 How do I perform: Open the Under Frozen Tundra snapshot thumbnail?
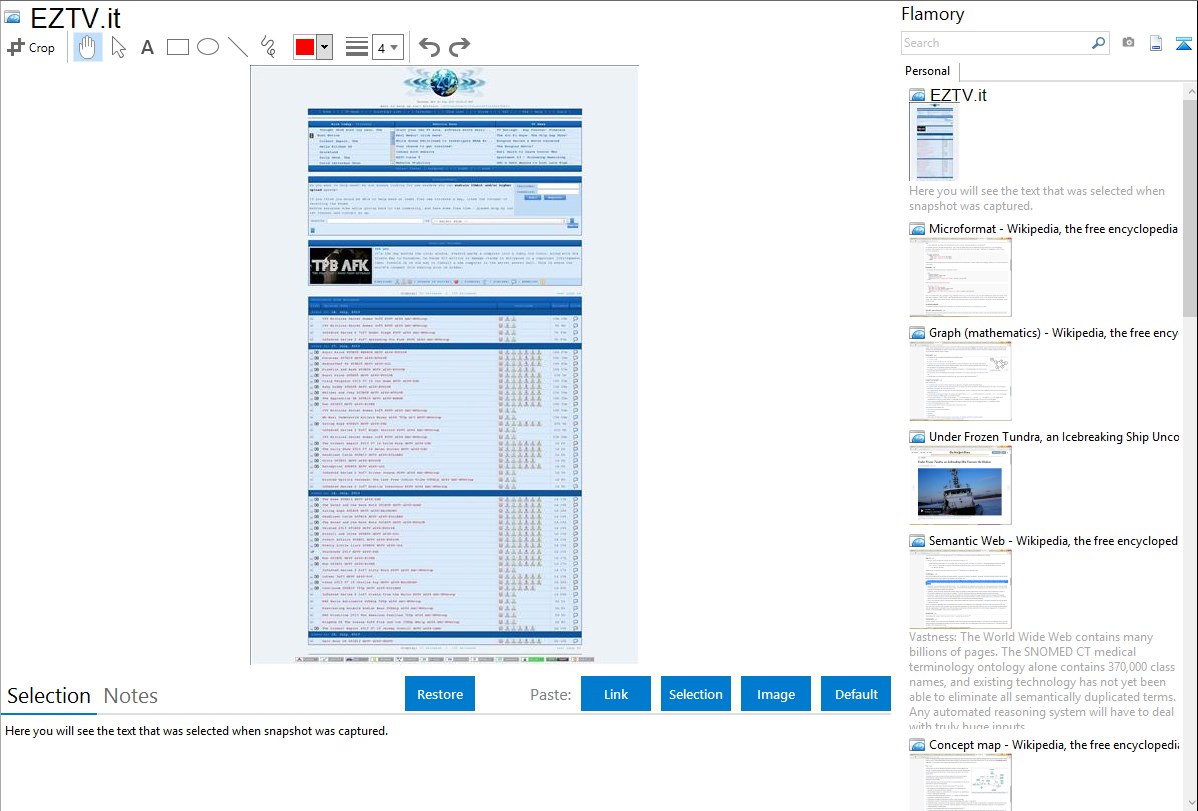(960, 484)
